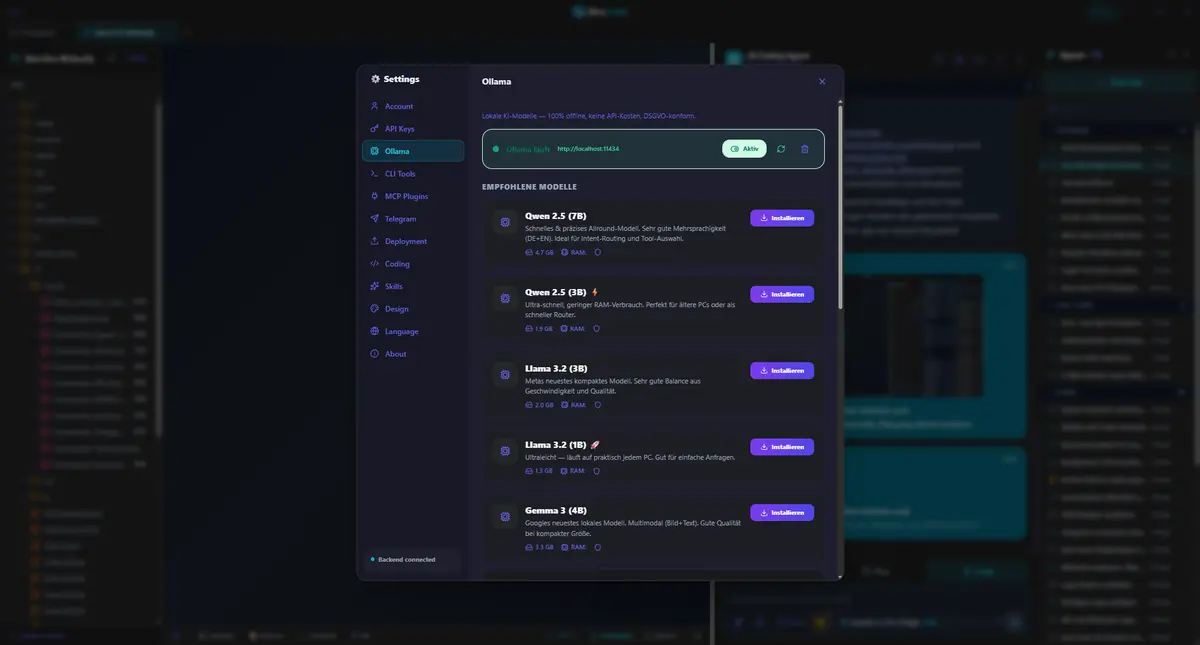
Task: Click the green Ollama running status dot
Action: [x=496, y=149]
